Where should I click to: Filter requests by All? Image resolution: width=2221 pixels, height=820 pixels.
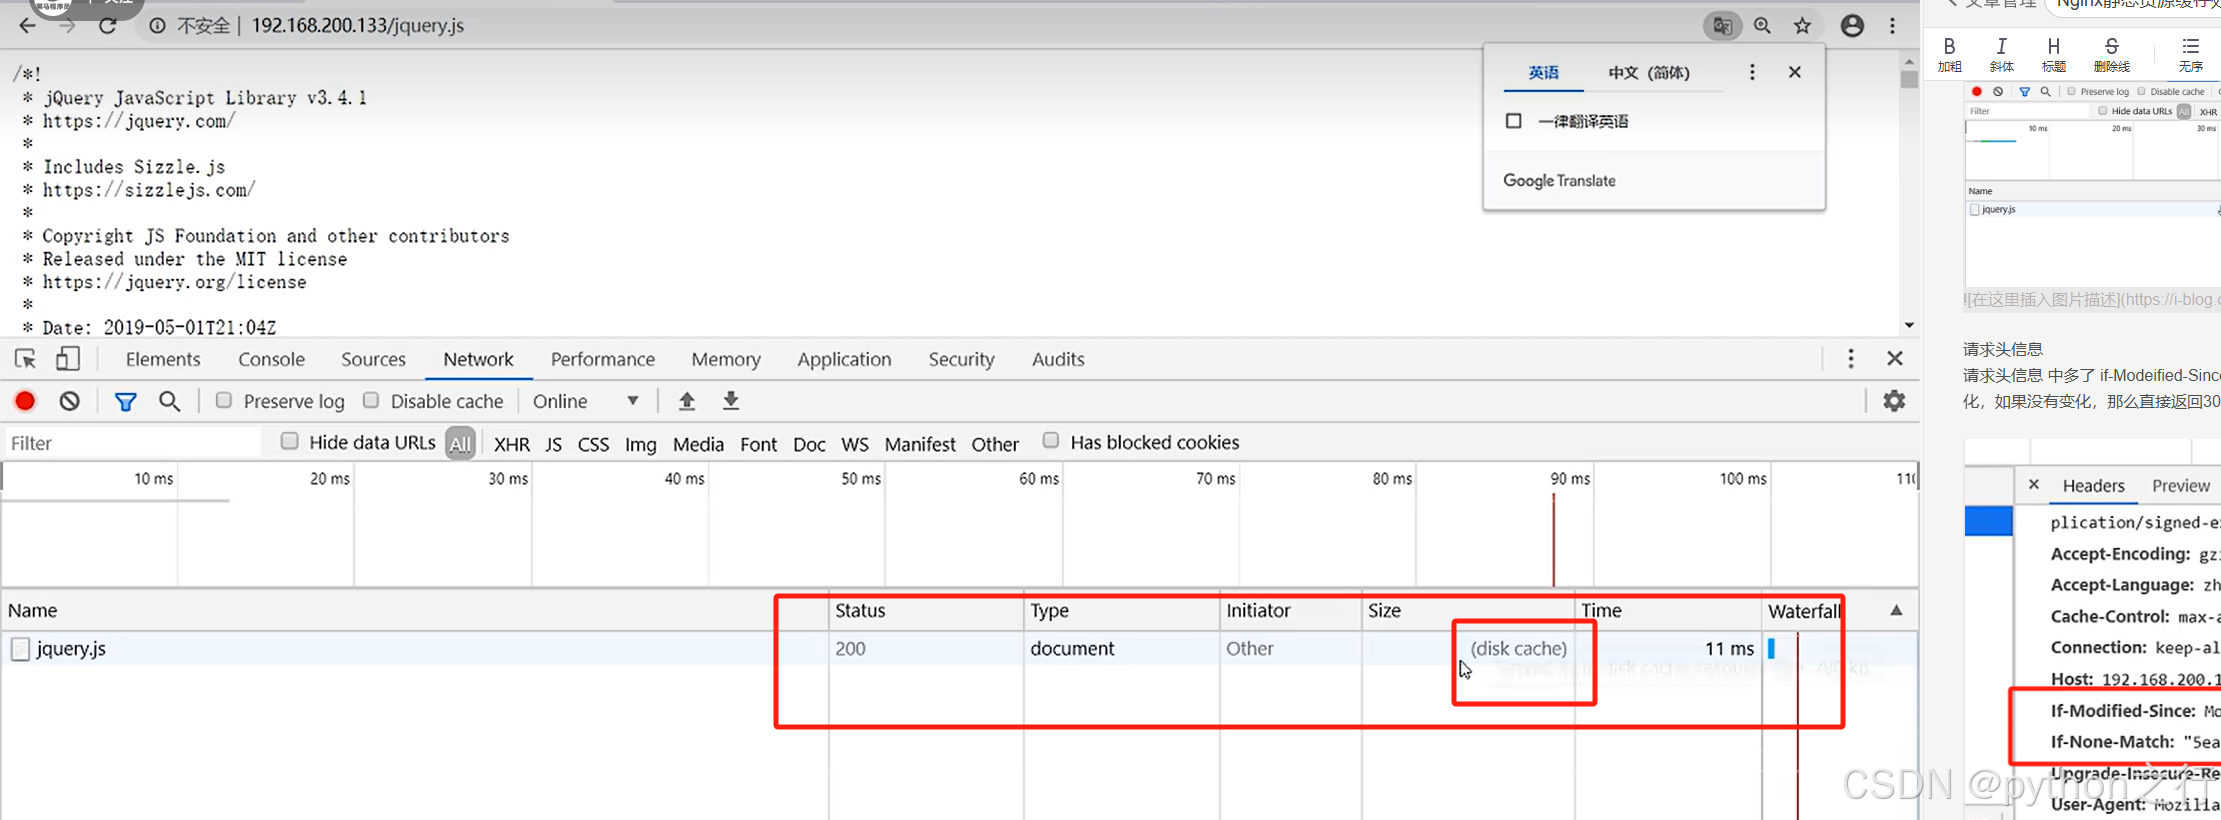(x=460, y=443)
